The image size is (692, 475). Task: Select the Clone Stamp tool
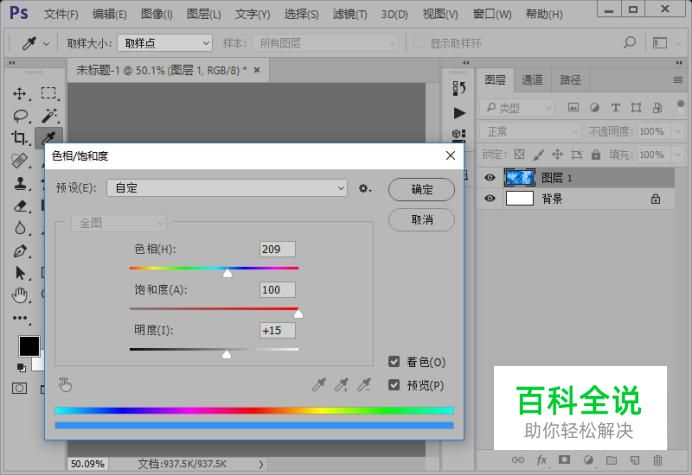(20, 183)
